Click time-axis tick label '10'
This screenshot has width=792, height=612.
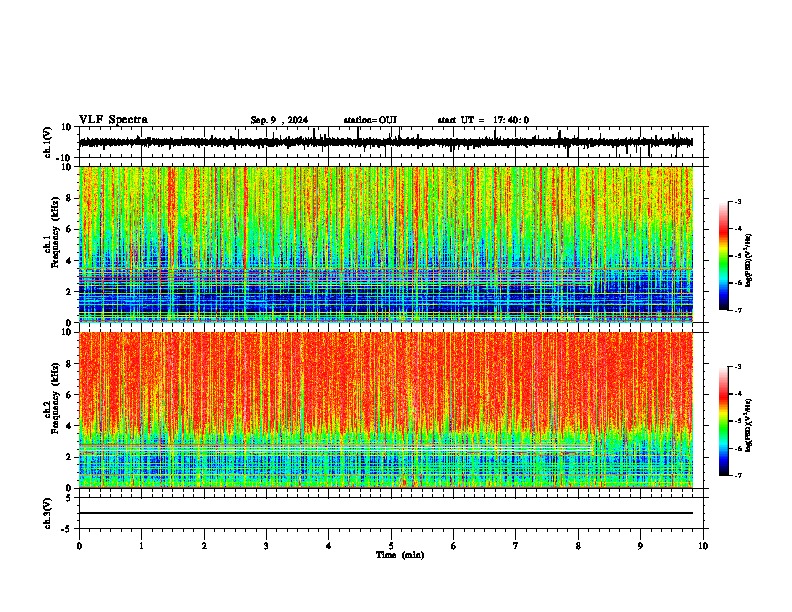click(703, 546)
